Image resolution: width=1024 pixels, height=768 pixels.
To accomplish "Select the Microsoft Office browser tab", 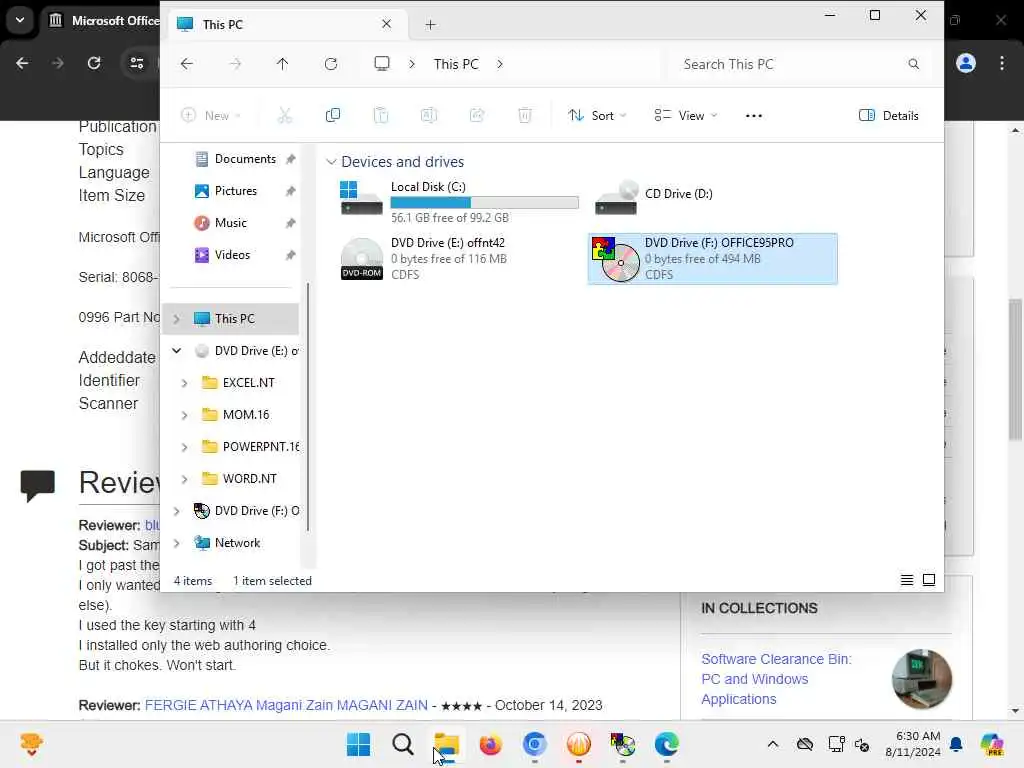I will 104,21.
